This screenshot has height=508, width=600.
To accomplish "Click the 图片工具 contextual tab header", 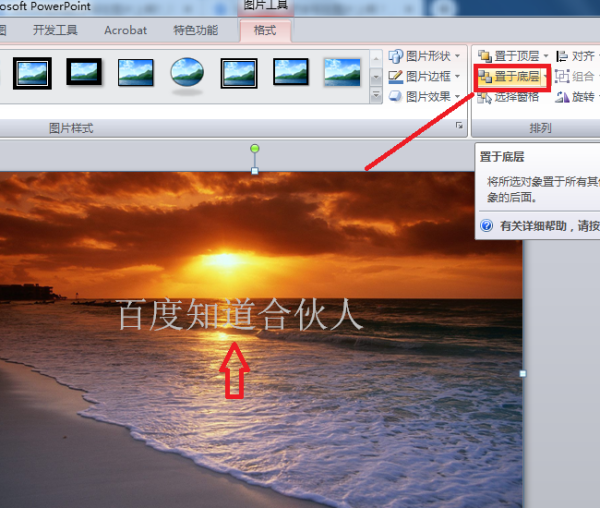I will [266, 5].
